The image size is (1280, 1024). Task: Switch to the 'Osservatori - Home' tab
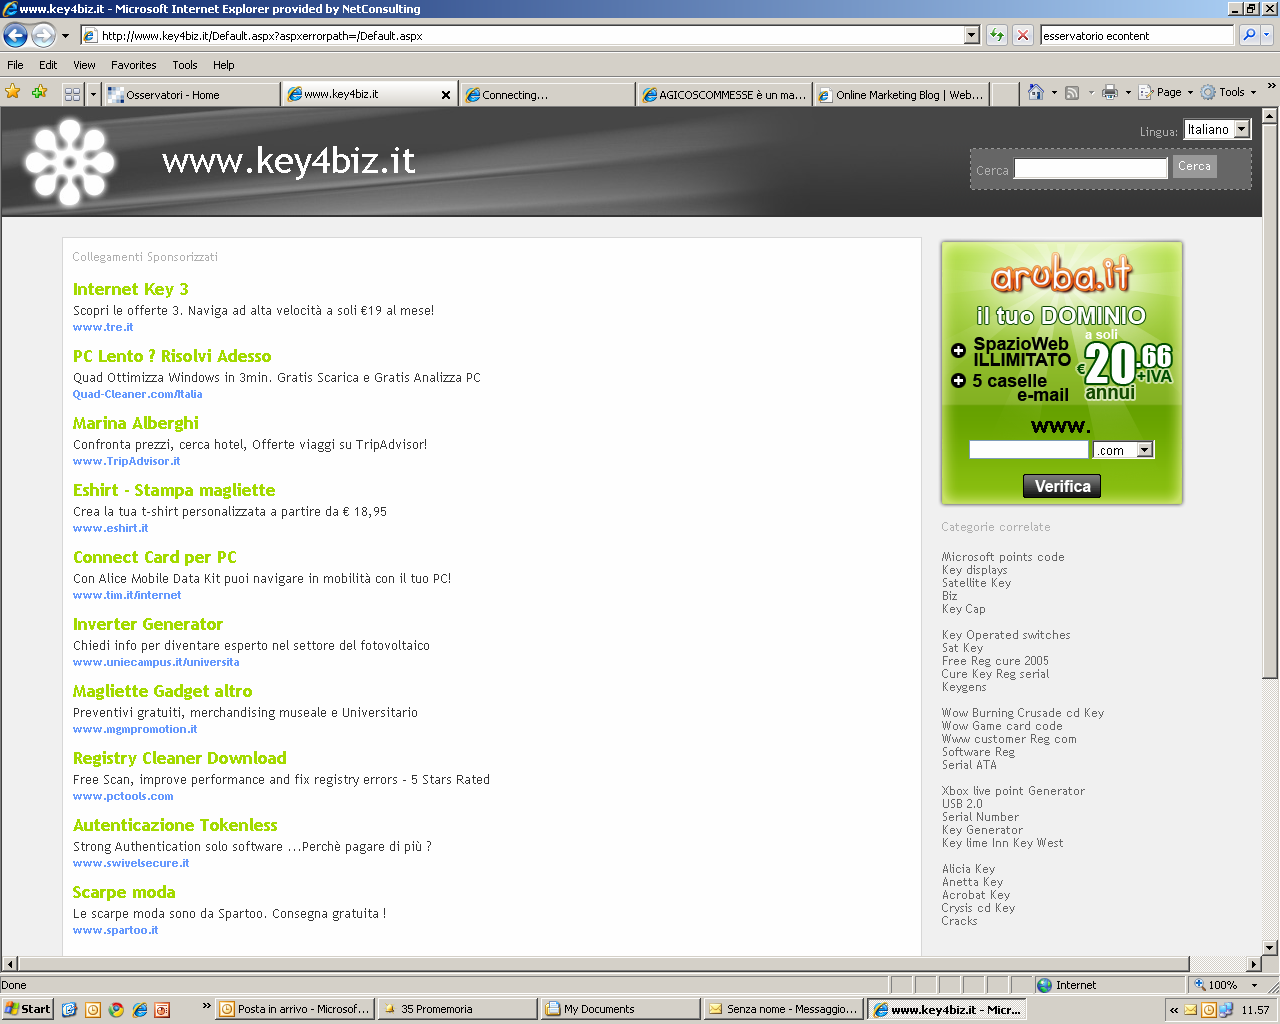[192, 94]
